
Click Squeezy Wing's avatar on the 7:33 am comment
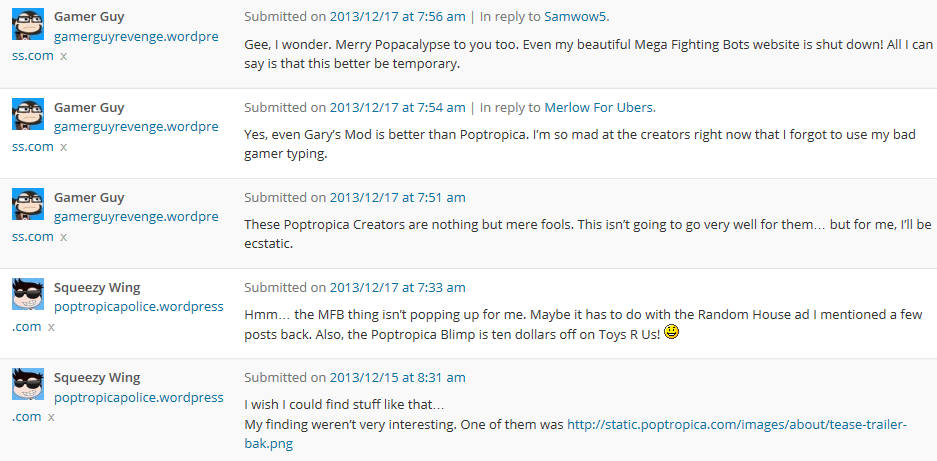point(28,294)
